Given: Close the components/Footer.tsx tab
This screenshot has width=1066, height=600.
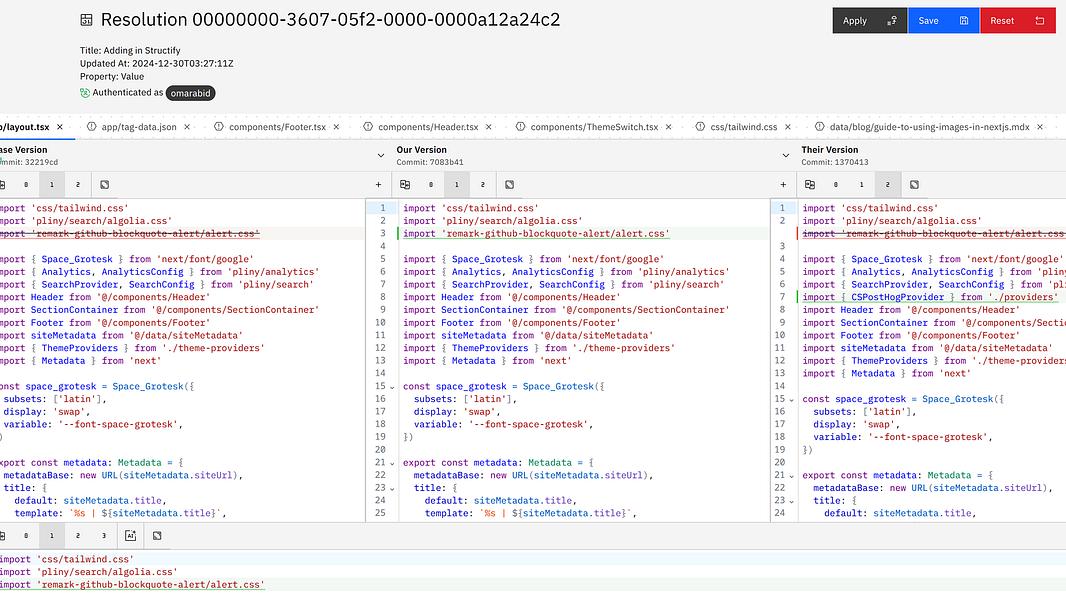Looking at the screenshot, I should point(337,127).
